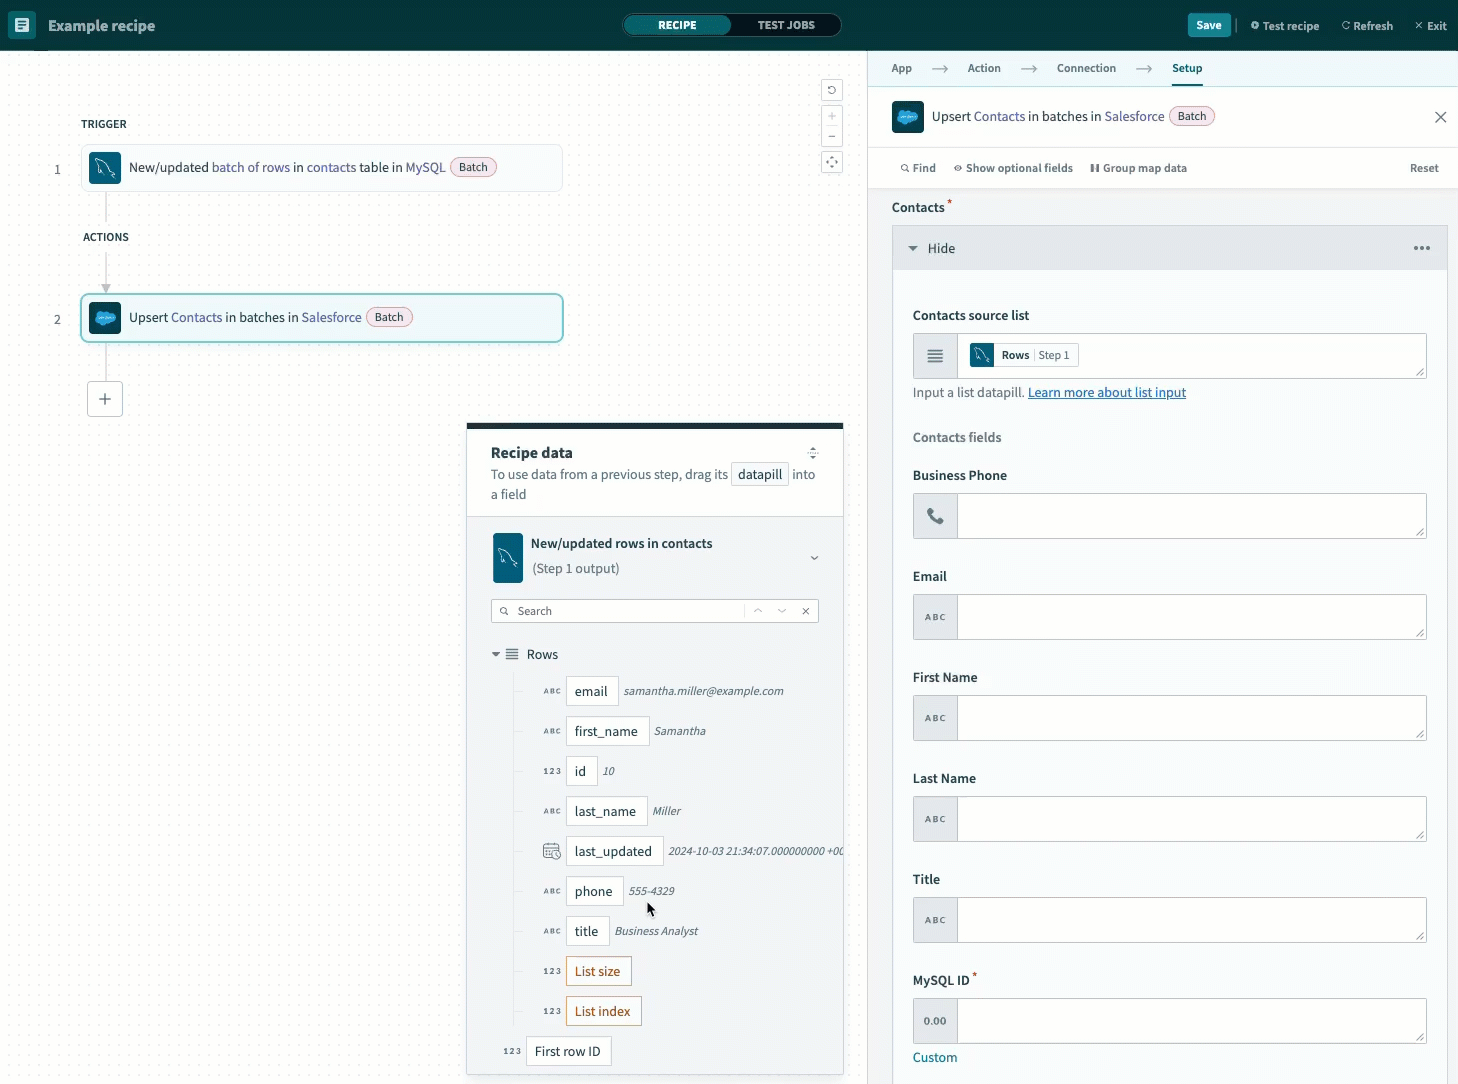The image size is (1458, 1084).
Task: Collapse the Rows tree in Recipe data
Action: [497, 654]
